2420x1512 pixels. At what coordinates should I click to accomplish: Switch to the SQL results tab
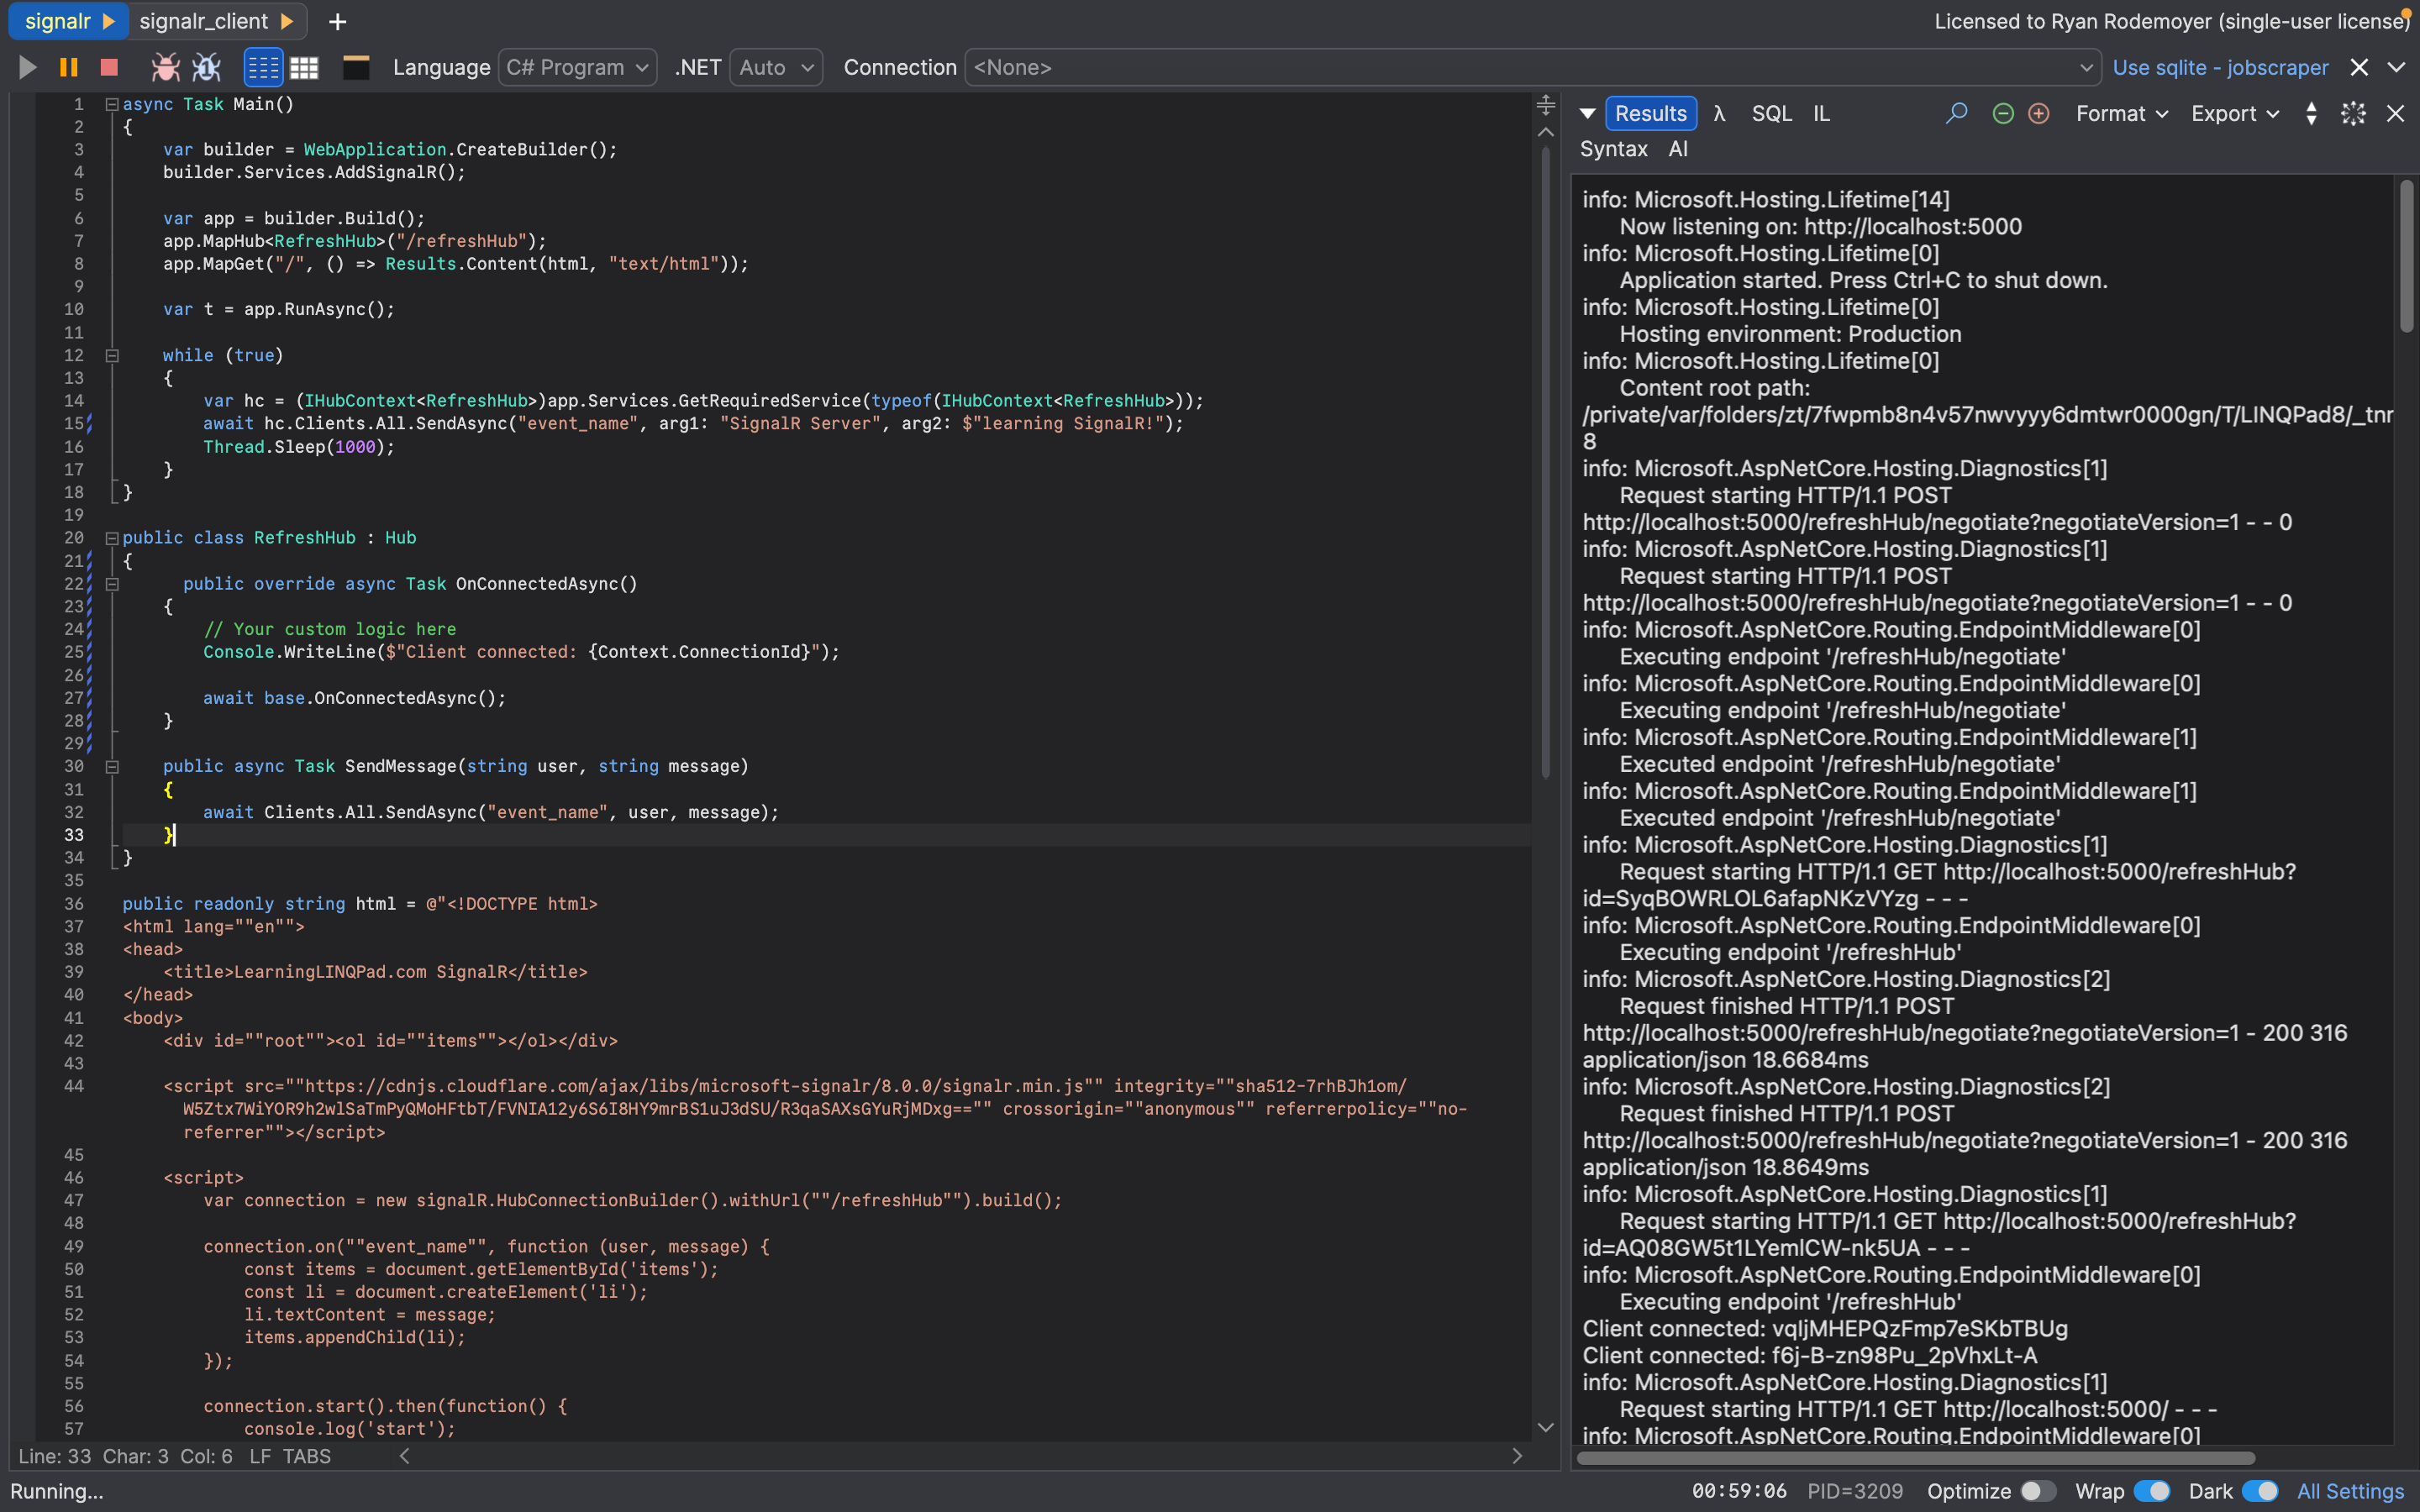[x=1772, y=113]
